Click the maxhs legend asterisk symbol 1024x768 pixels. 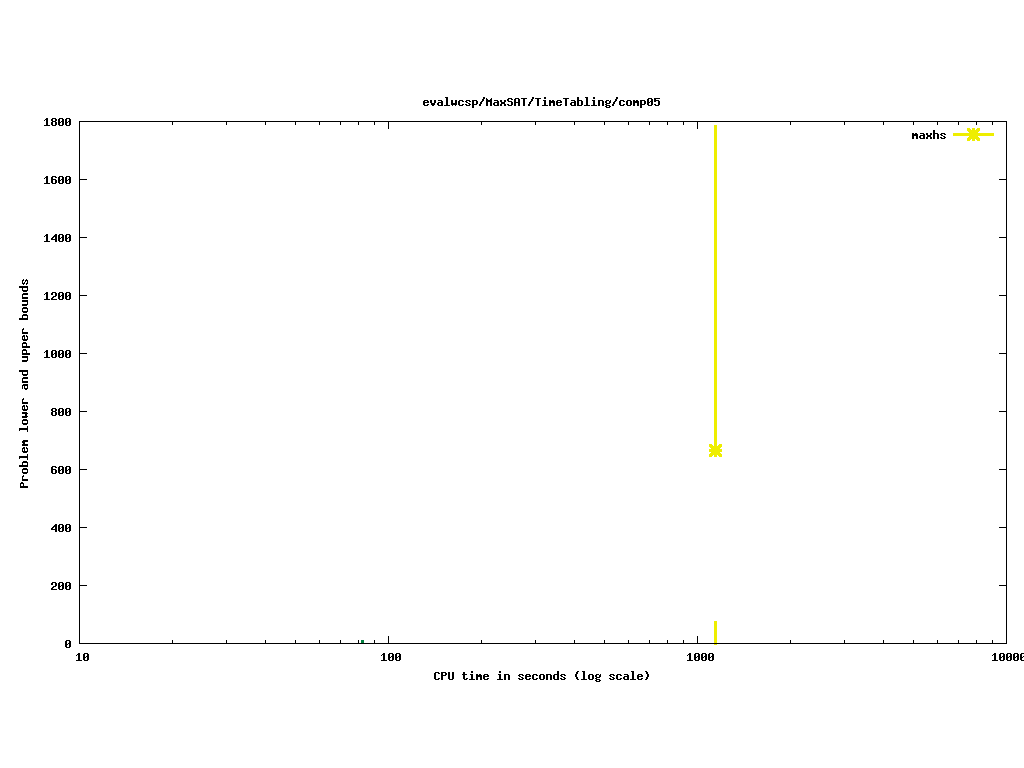[x=973, y=134]
